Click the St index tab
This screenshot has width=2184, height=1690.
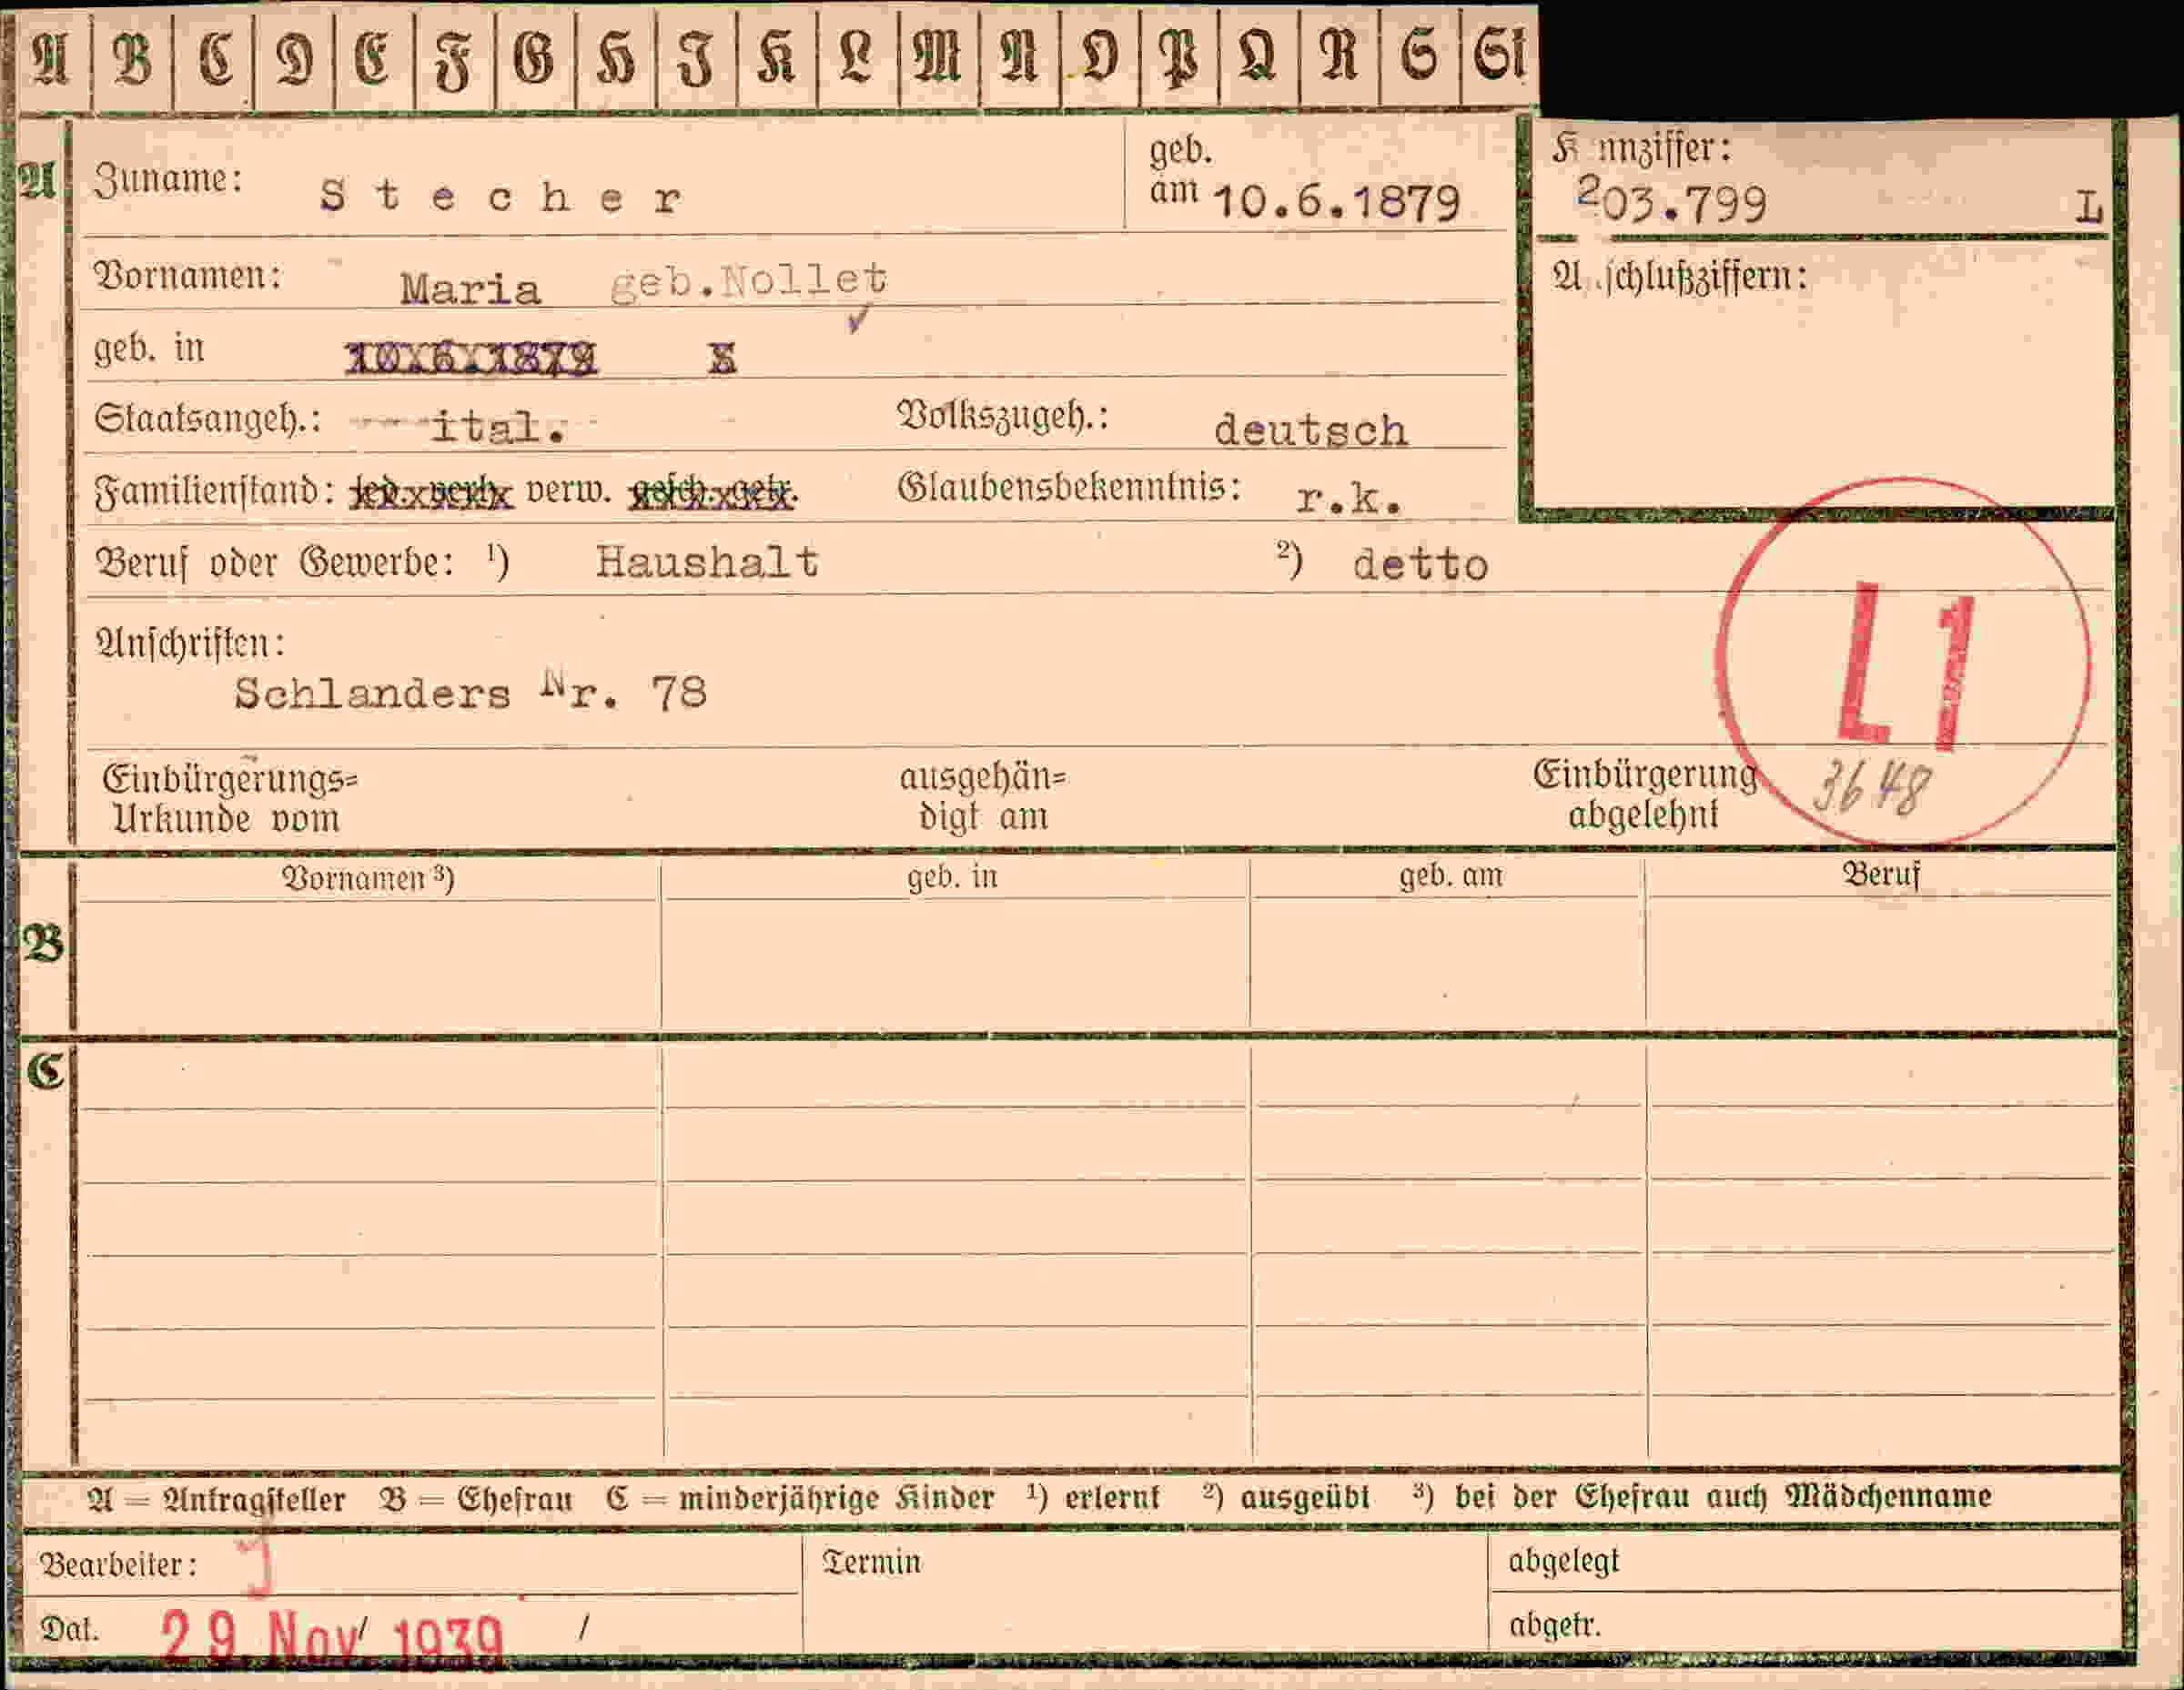(1499, 58)
